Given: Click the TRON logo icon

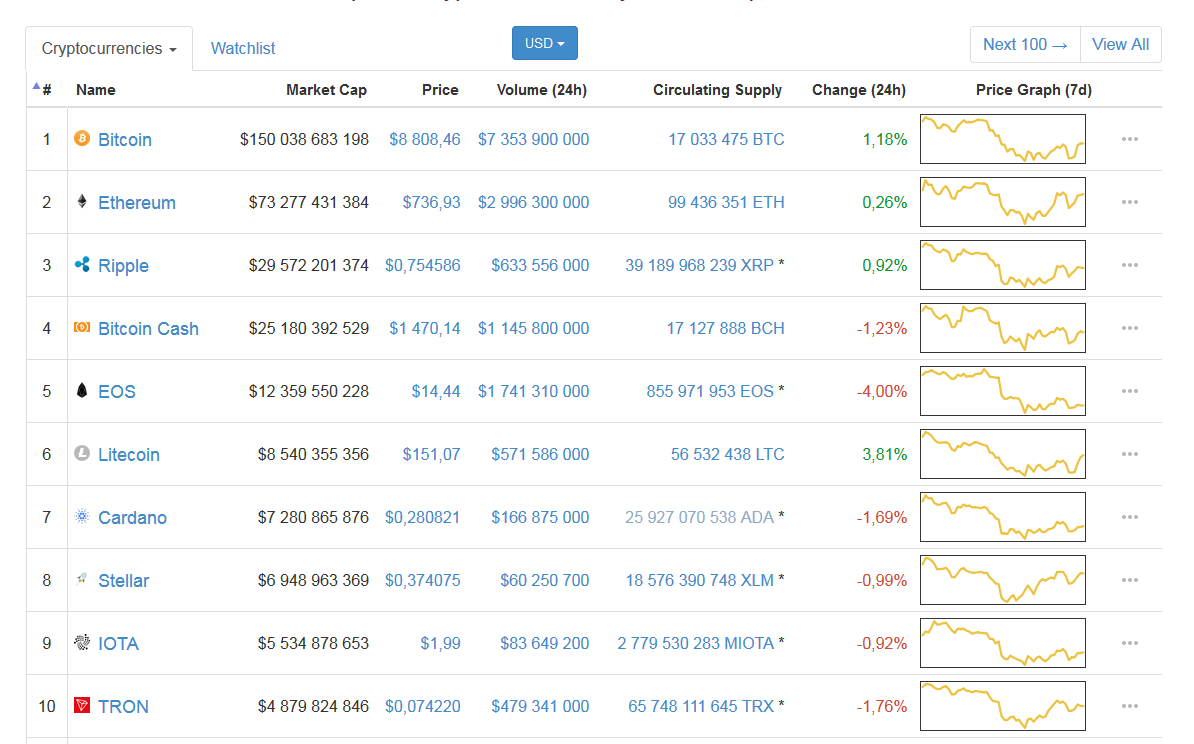Looking at the screenshot, I should pyautogui.click(x=81, y=705).
